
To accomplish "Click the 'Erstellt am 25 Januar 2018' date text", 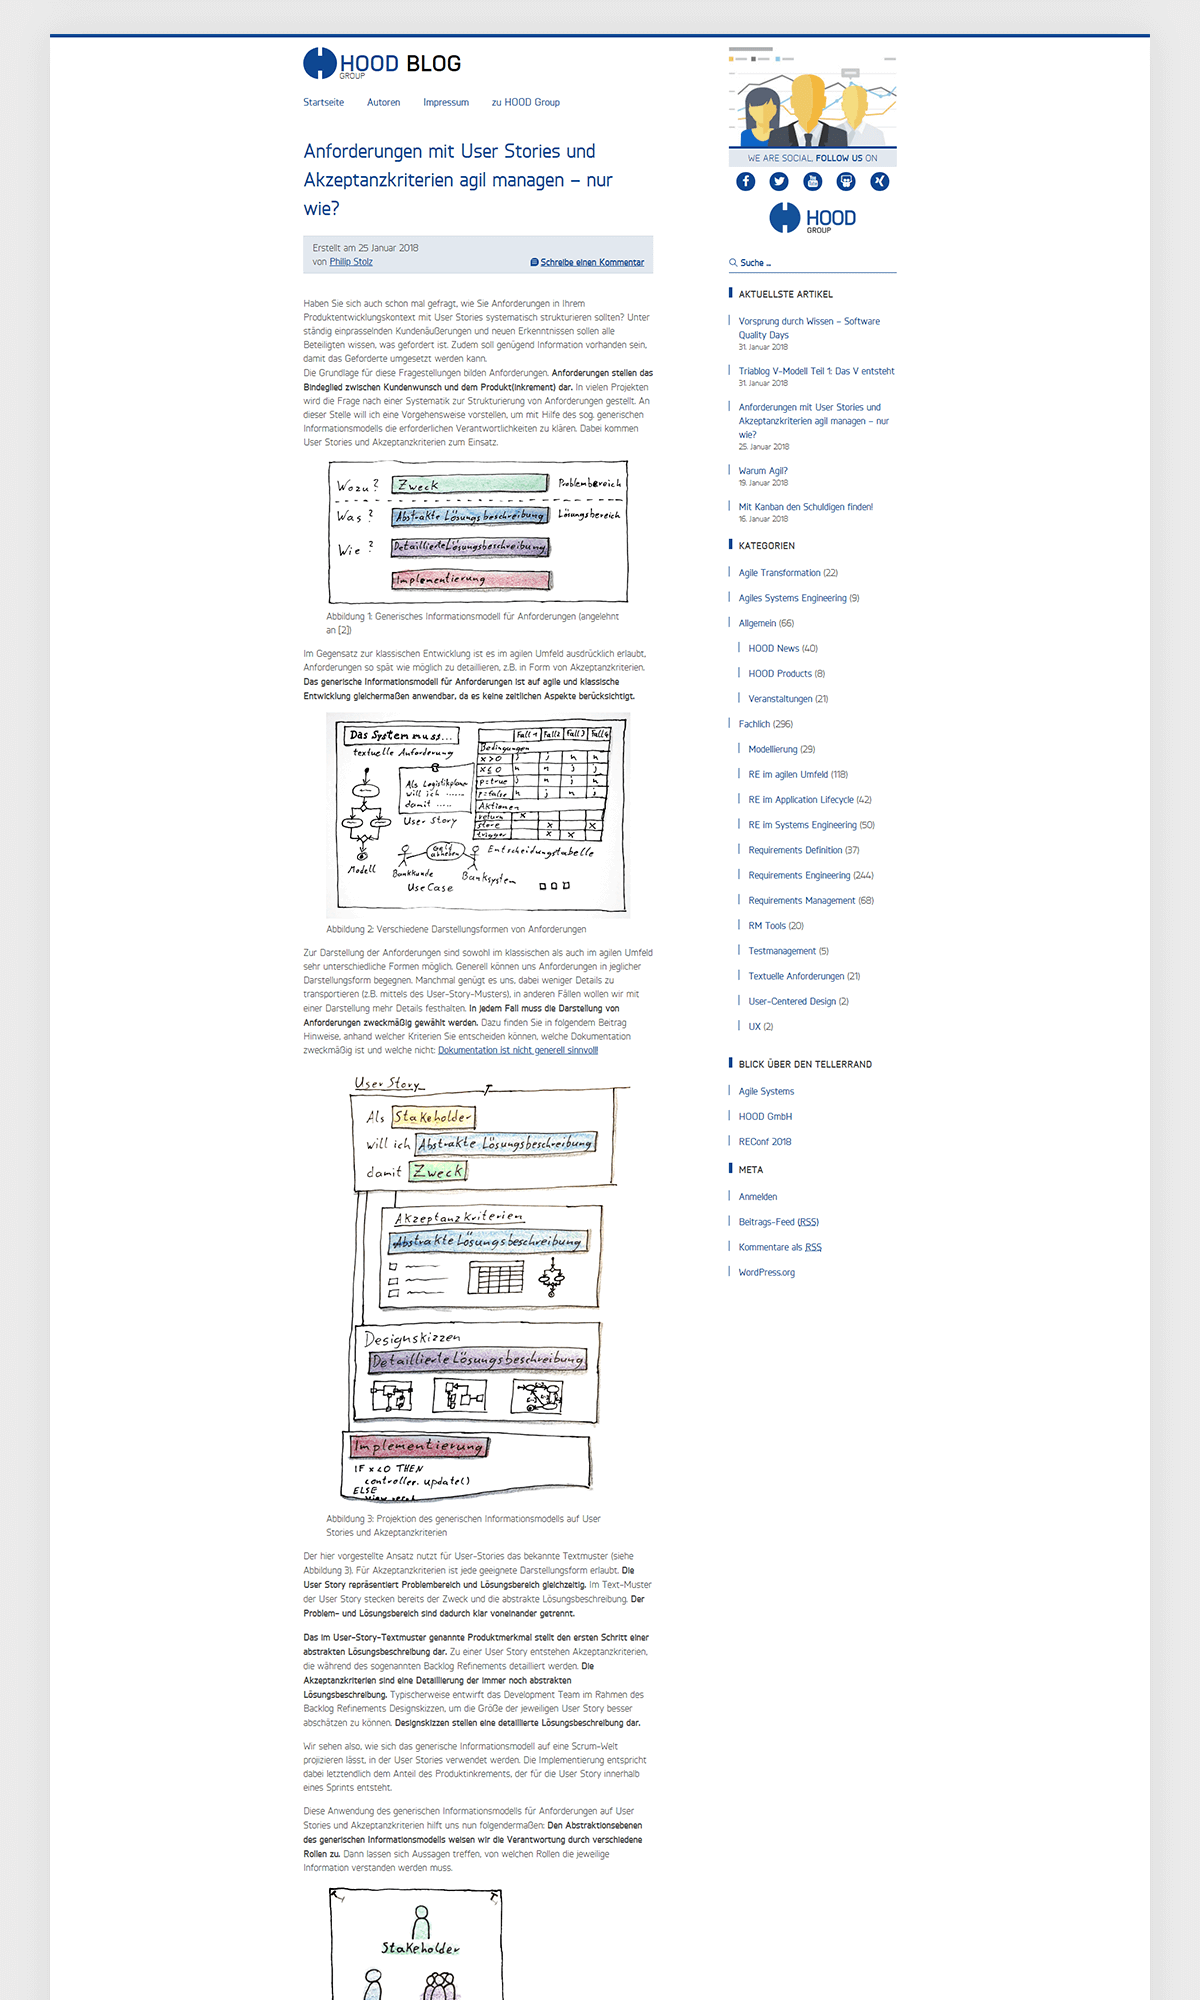I will (x=365, y=248).
